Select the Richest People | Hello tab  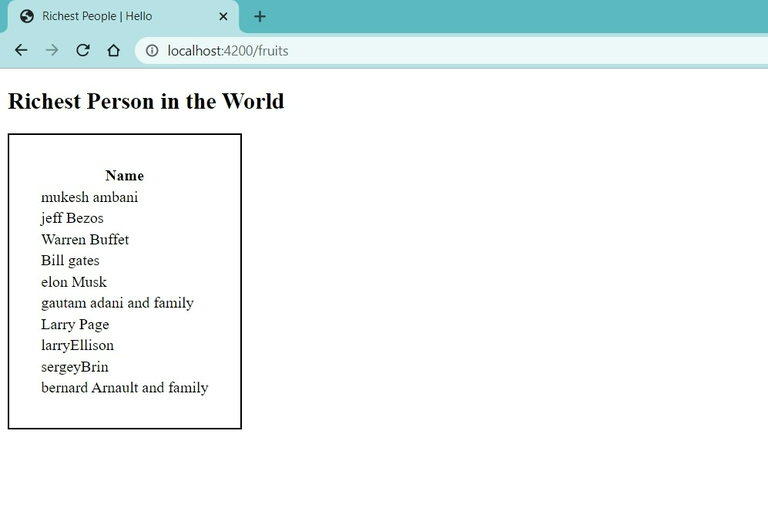tap(122, 17)
